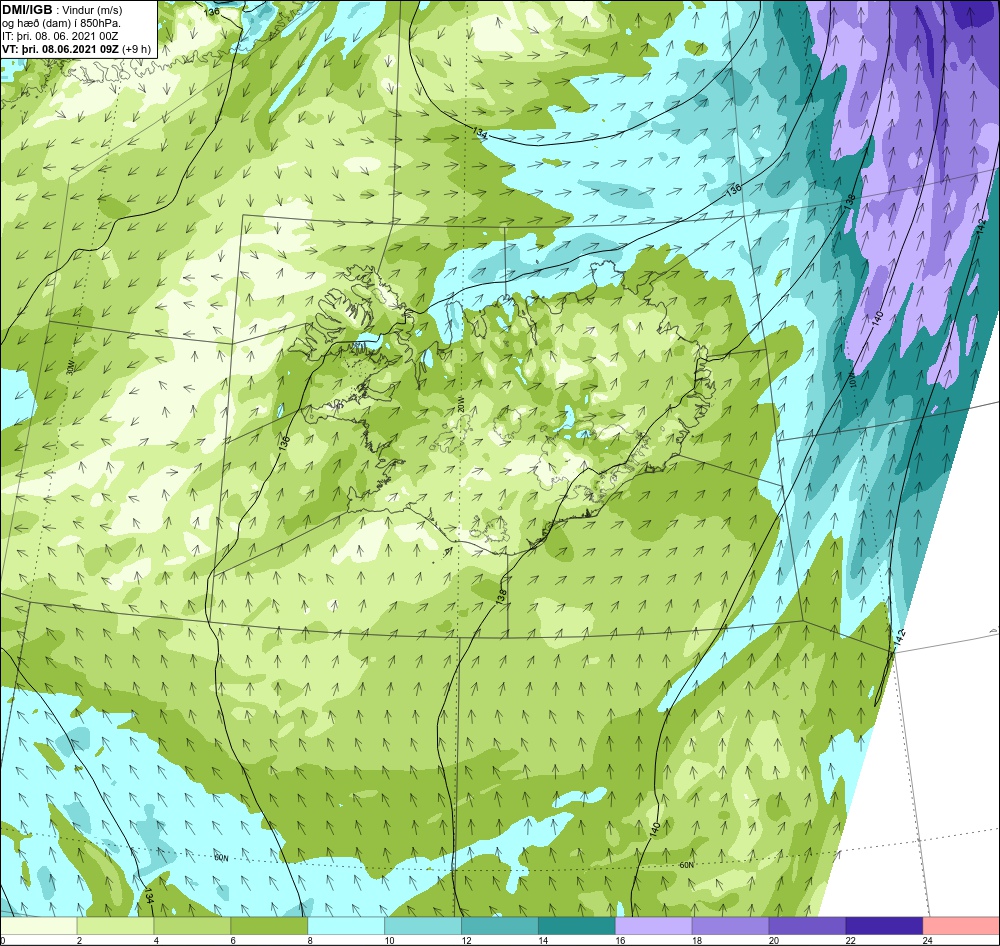The image size is (1000, 946).
Task: Click the legend scale value 14
Action: [x=543, y=940]
